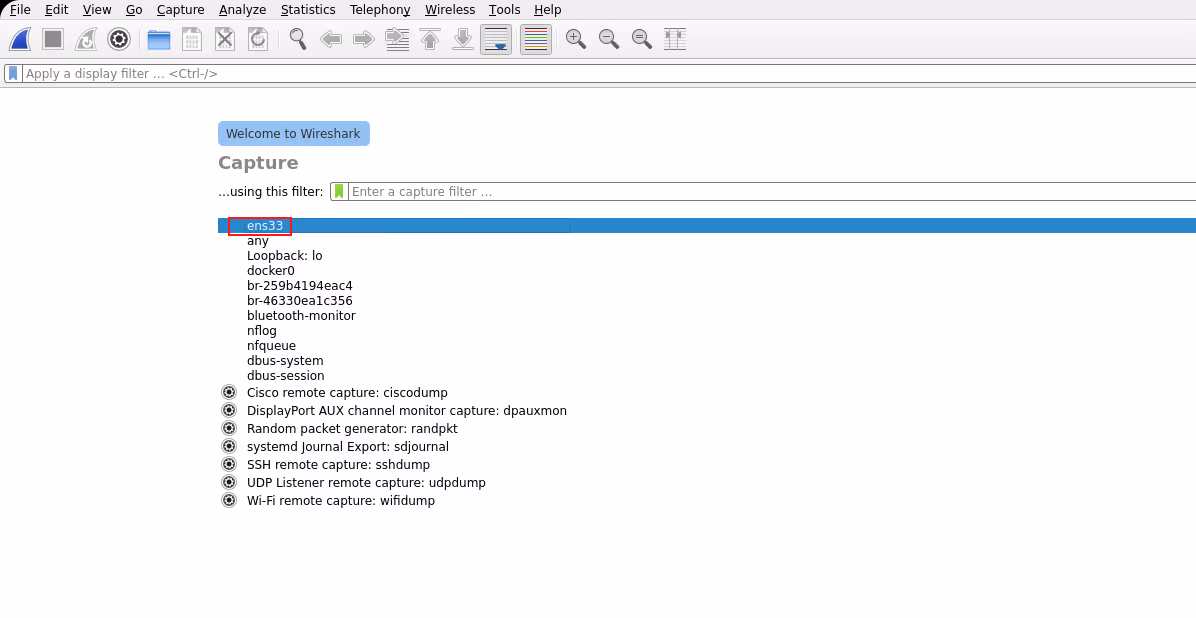Click the Zoom in toolbar icon
1196x618 pixels.
[x=575, y=39]
